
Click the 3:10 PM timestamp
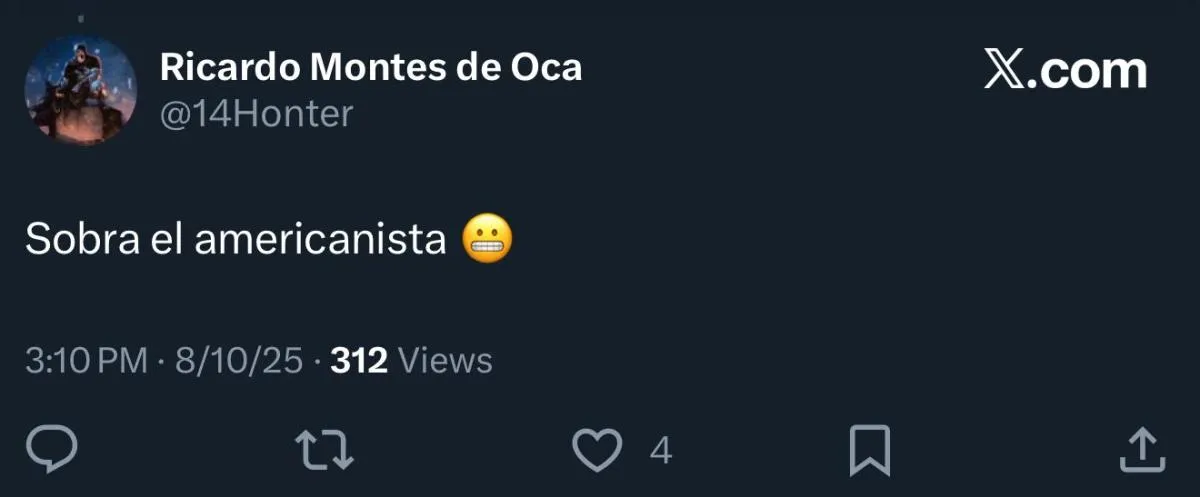pyautogui.click(x=86, y=360)
